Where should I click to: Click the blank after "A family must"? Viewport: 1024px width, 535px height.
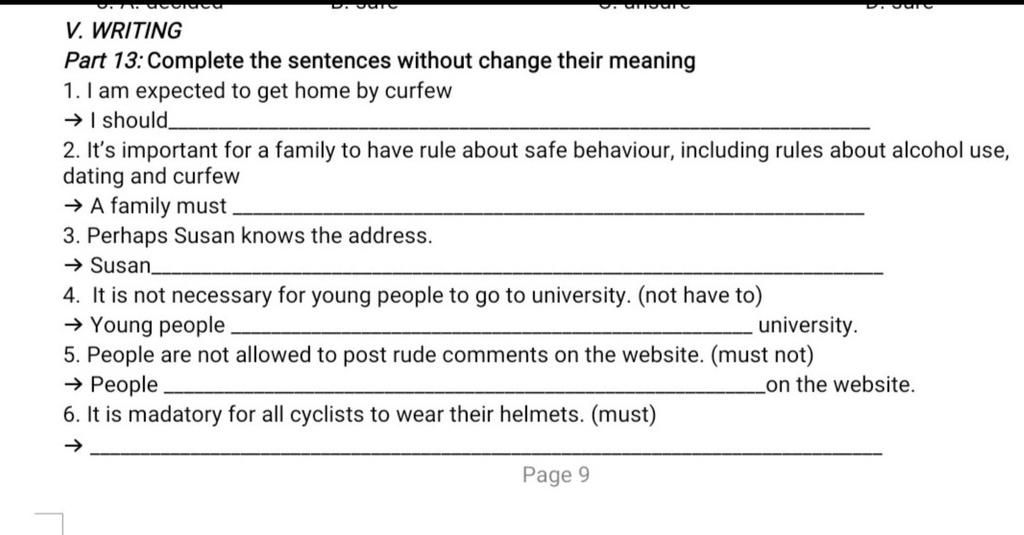[549, 211]
